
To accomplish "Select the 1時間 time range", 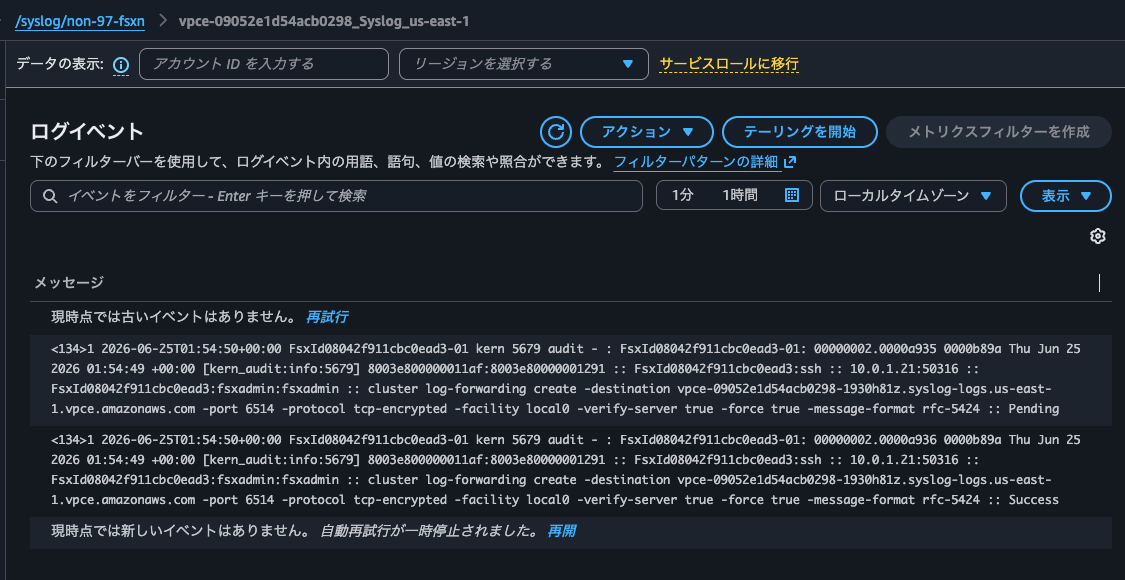I will [740, 195].
